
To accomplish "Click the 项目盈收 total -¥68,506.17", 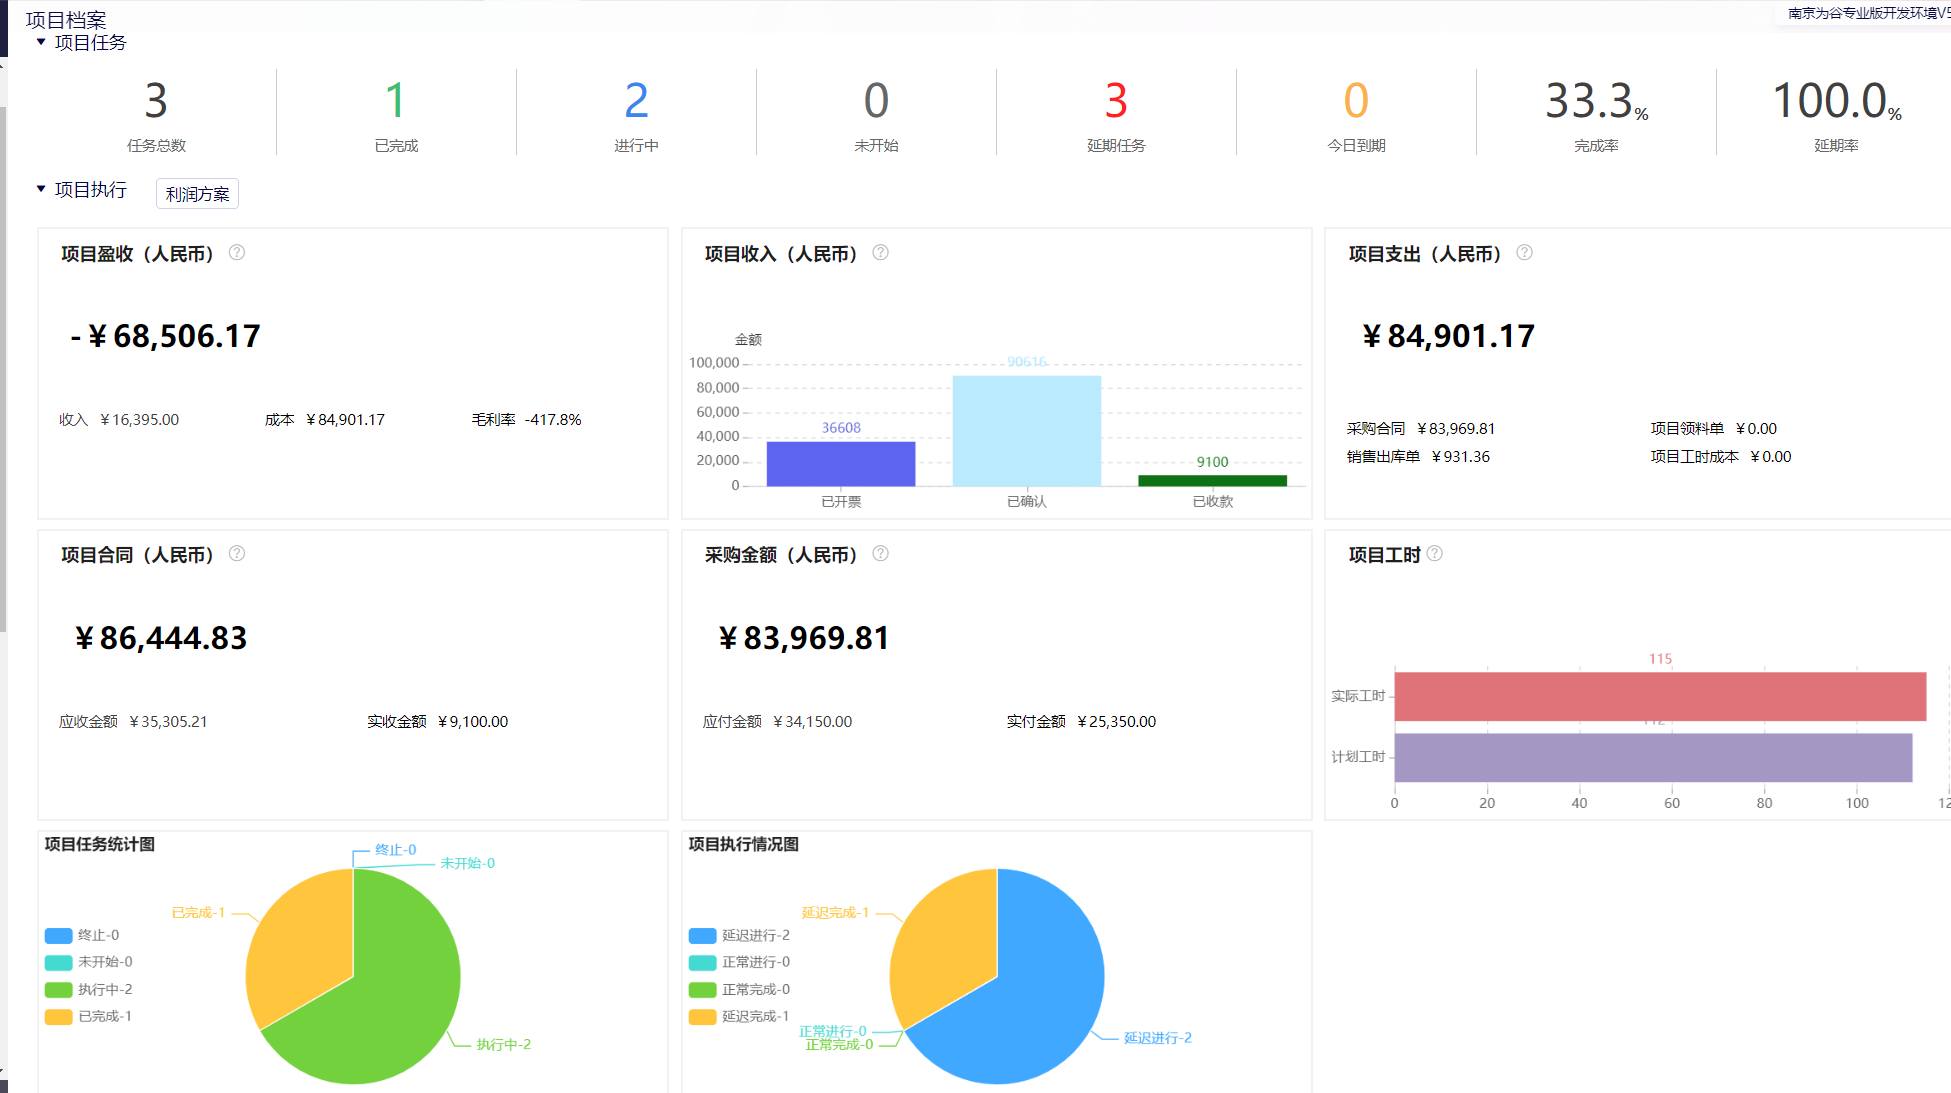I will pos(166,336).
